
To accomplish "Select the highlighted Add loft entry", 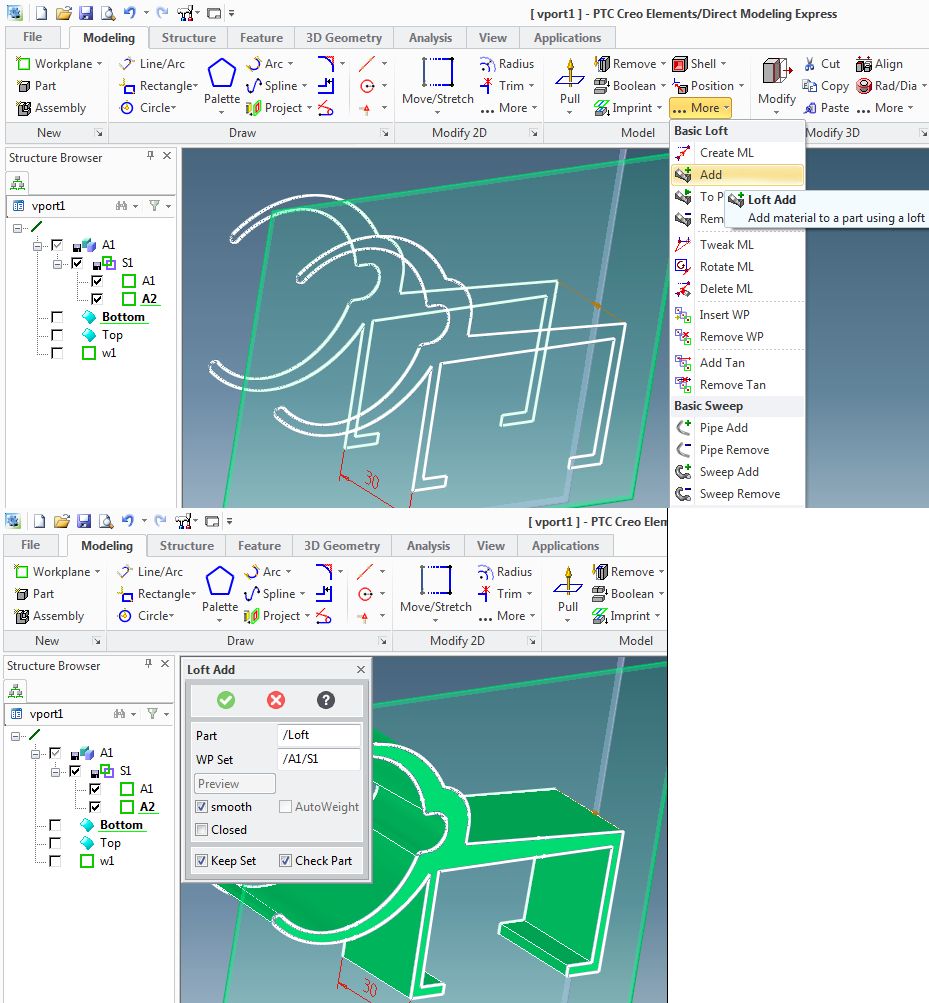I will (x=737, y=175).
